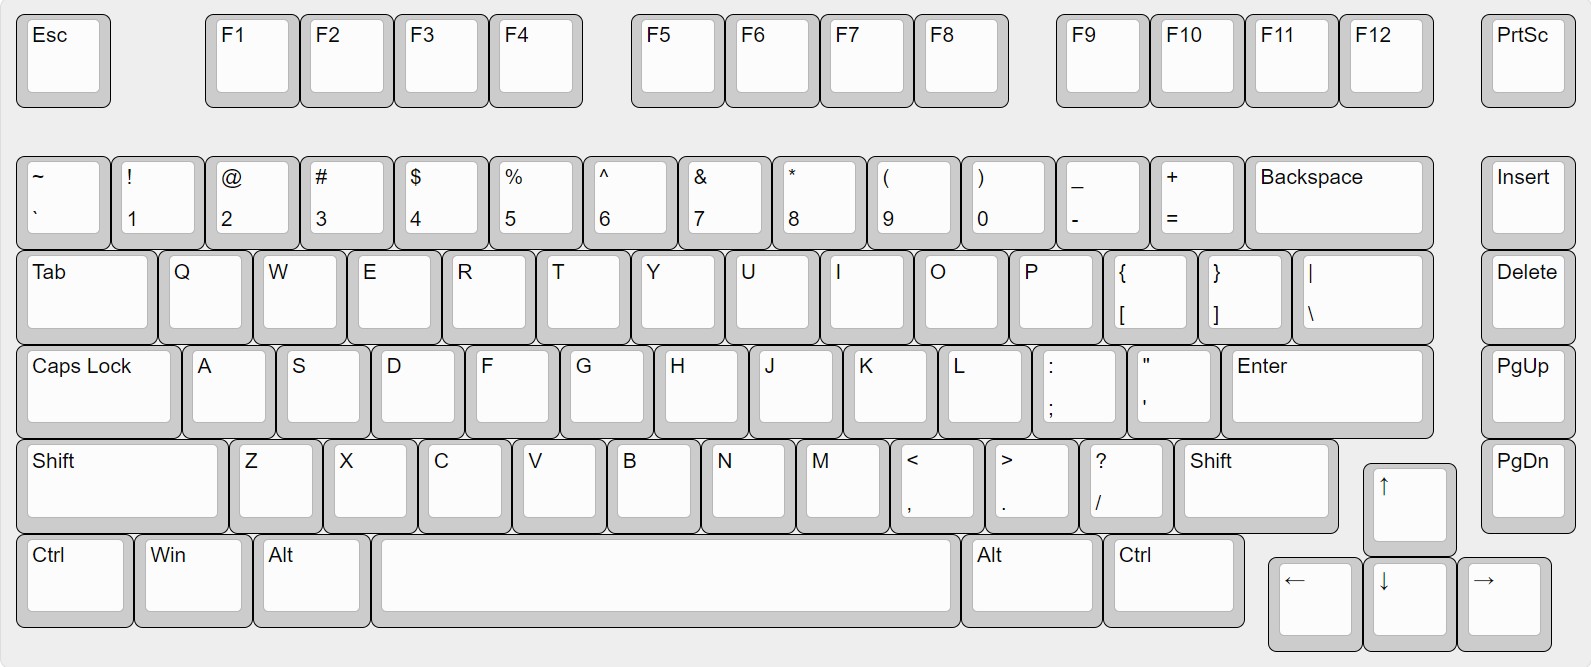Select the right Alt key
Image resolution: width=1591 pixels, height=667 pixels.
1032,581
